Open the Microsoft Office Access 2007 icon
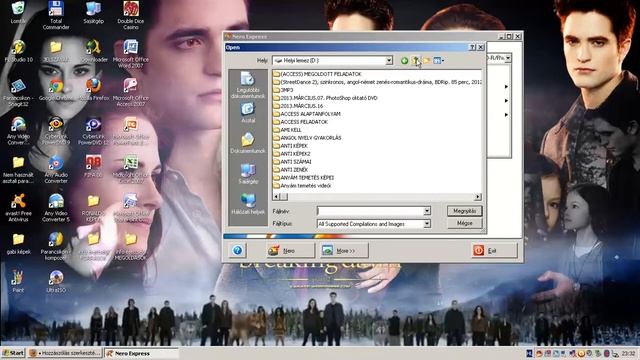 (131, 93)
